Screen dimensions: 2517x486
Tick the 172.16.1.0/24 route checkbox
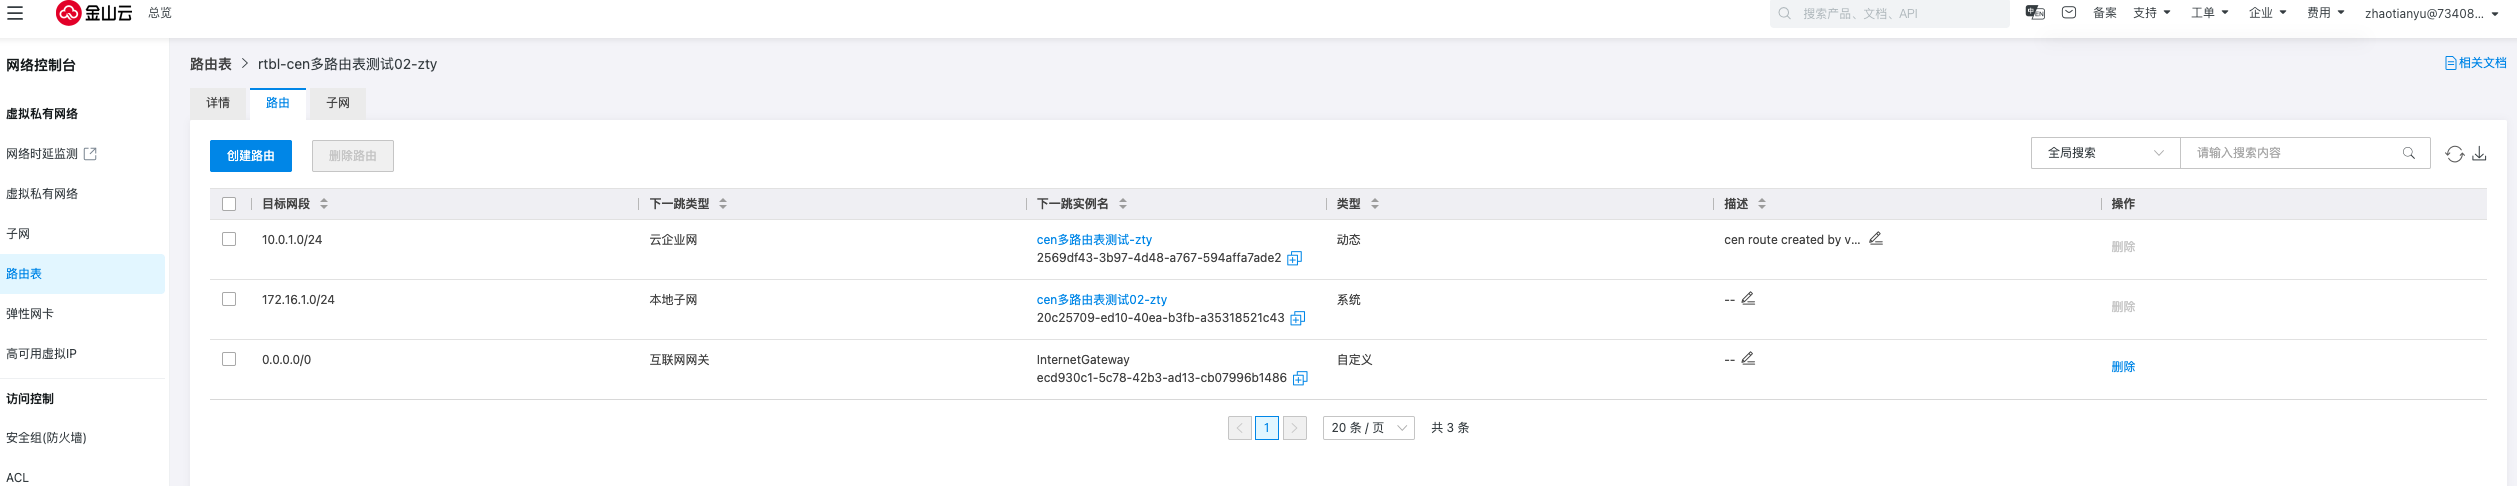point(229,300)
